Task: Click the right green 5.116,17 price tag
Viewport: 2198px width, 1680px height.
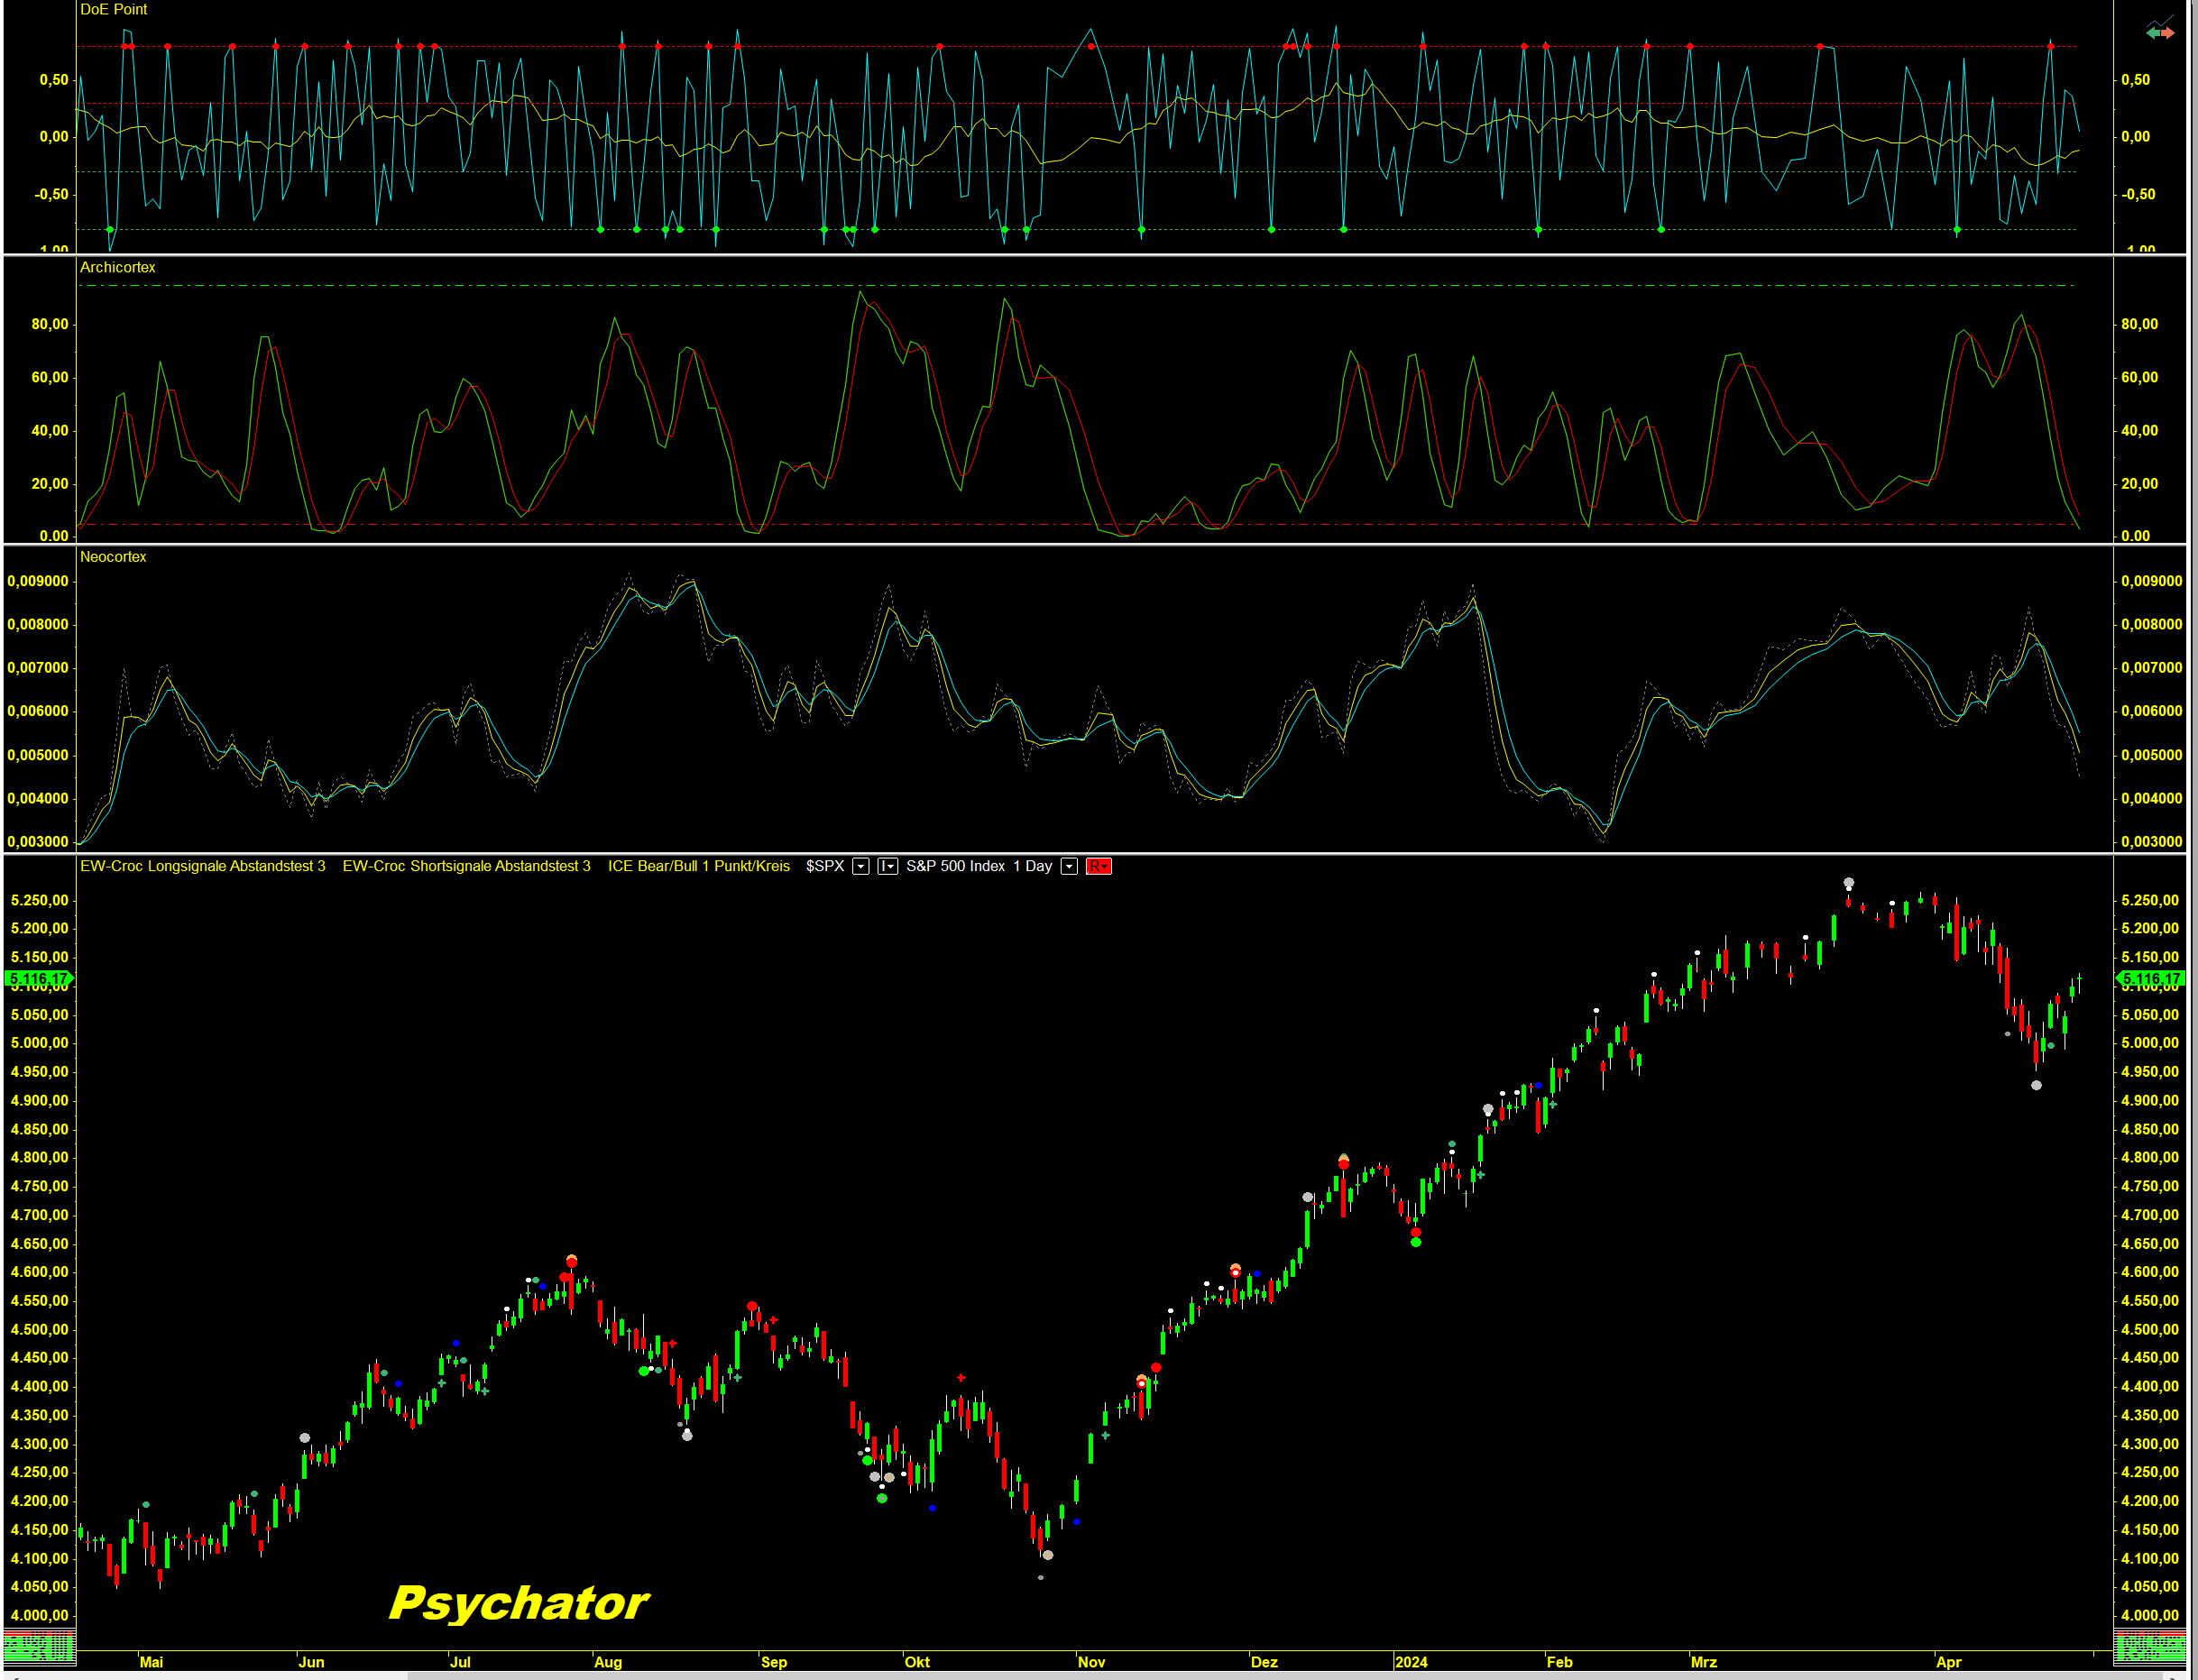Action: (2150, 979)
